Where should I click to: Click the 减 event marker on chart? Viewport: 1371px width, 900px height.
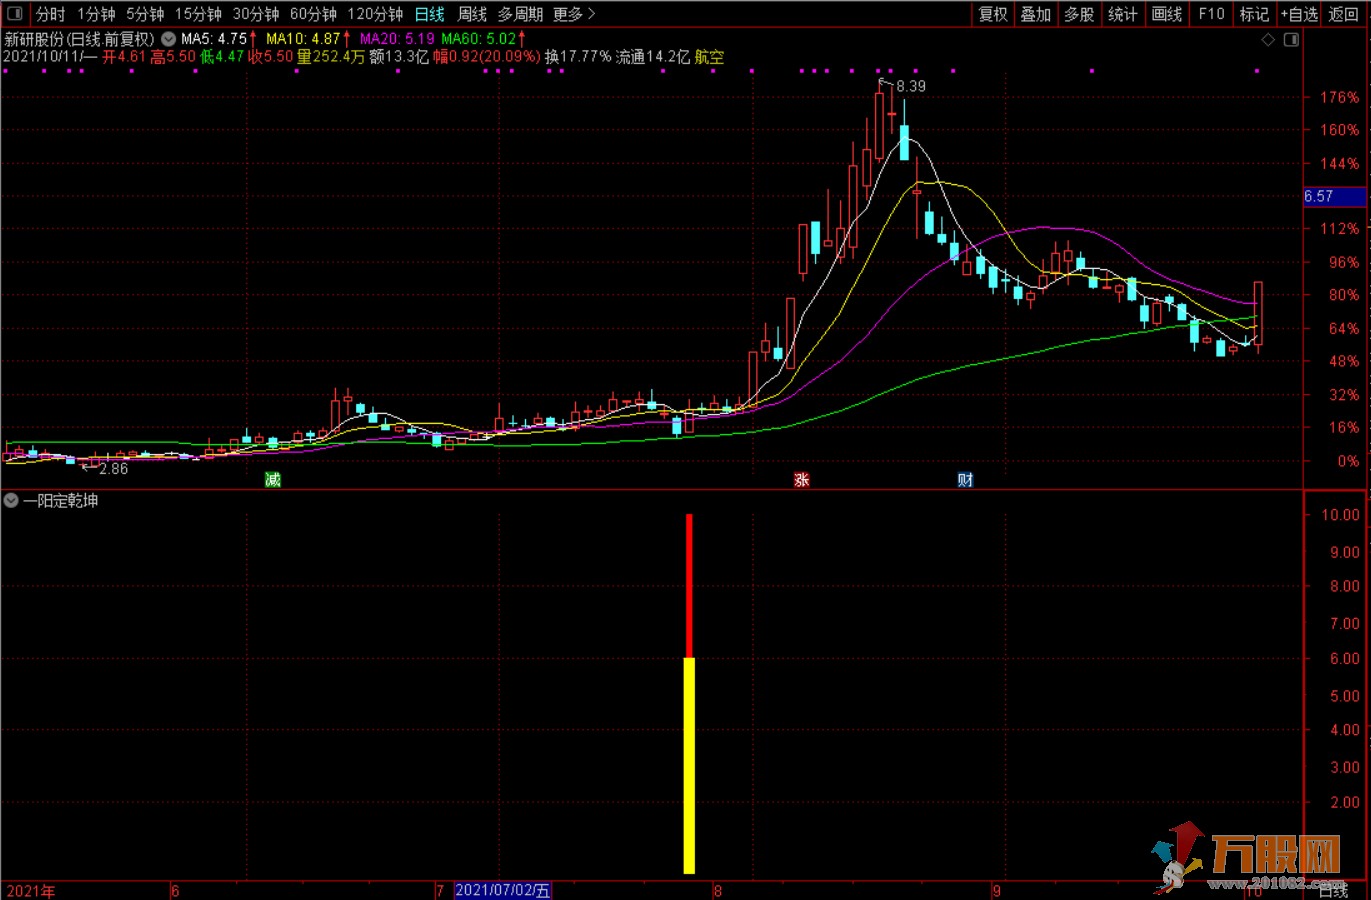272,479
